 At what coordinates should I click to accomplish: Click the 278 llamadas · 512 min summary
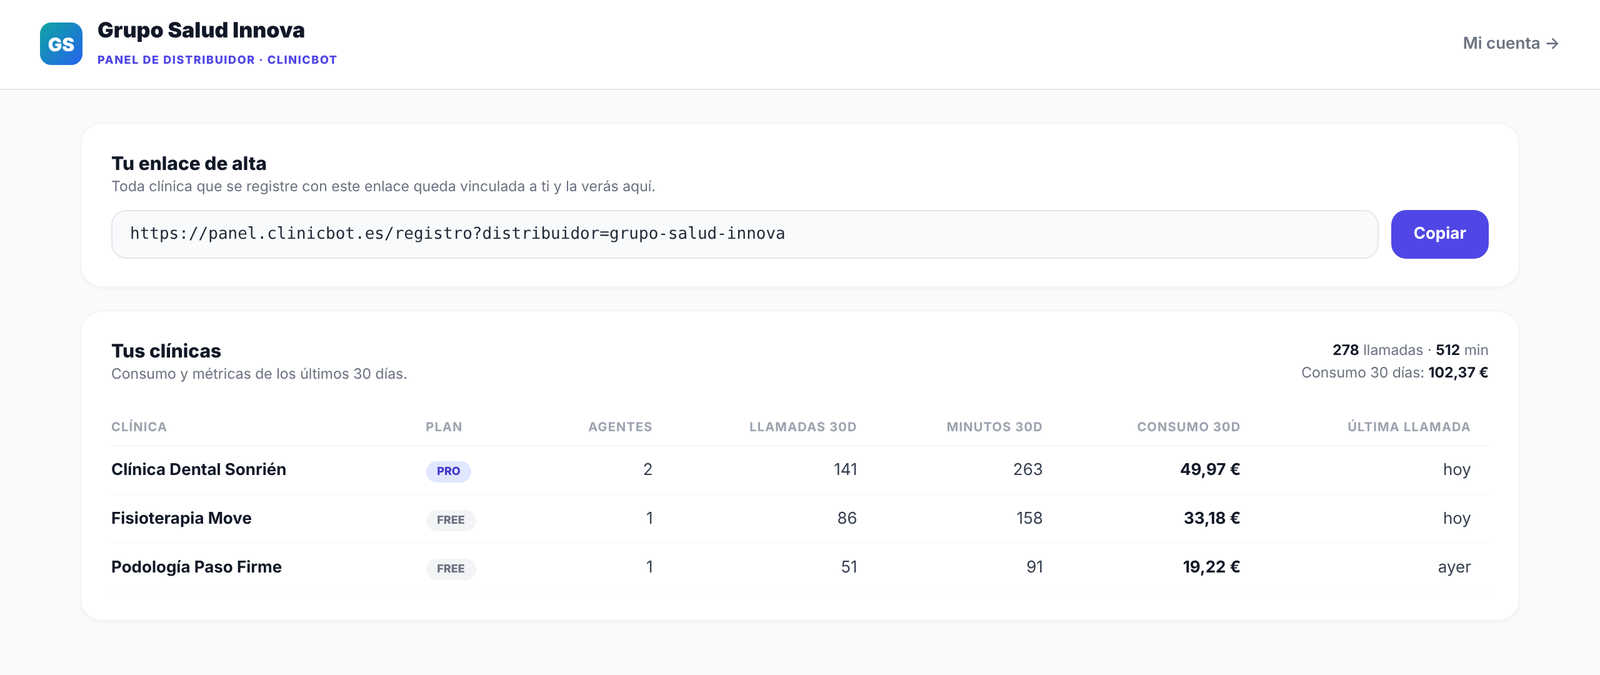[x=1410, y=350]
